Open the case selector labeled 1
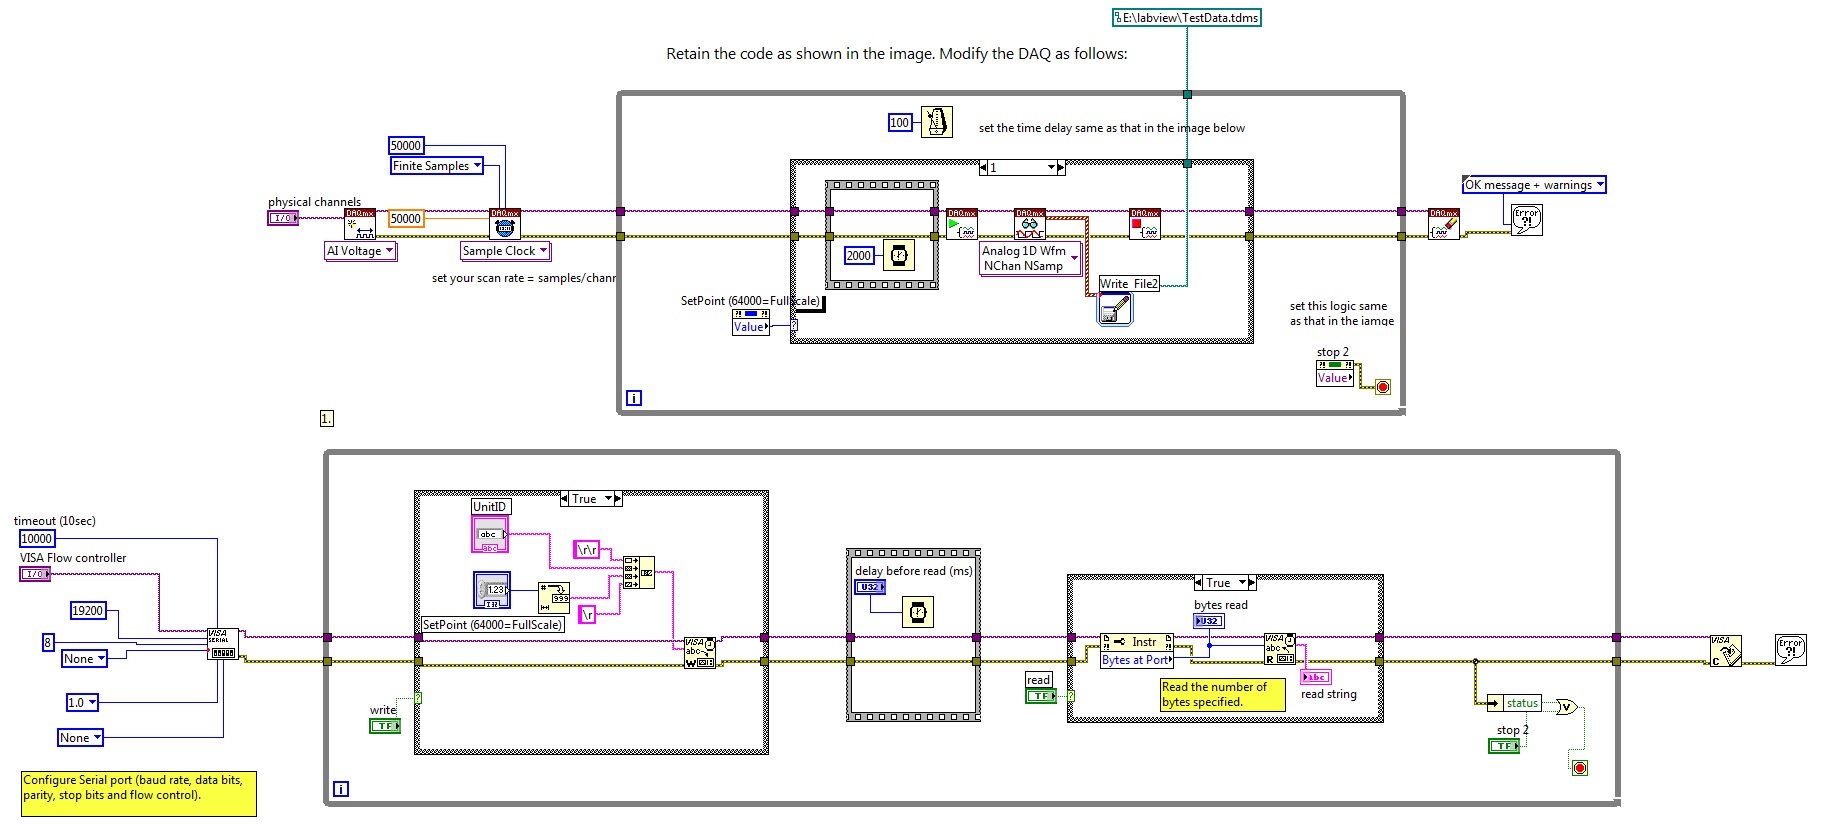Viewport: 1828px width, 839px height. [1022, 167]
